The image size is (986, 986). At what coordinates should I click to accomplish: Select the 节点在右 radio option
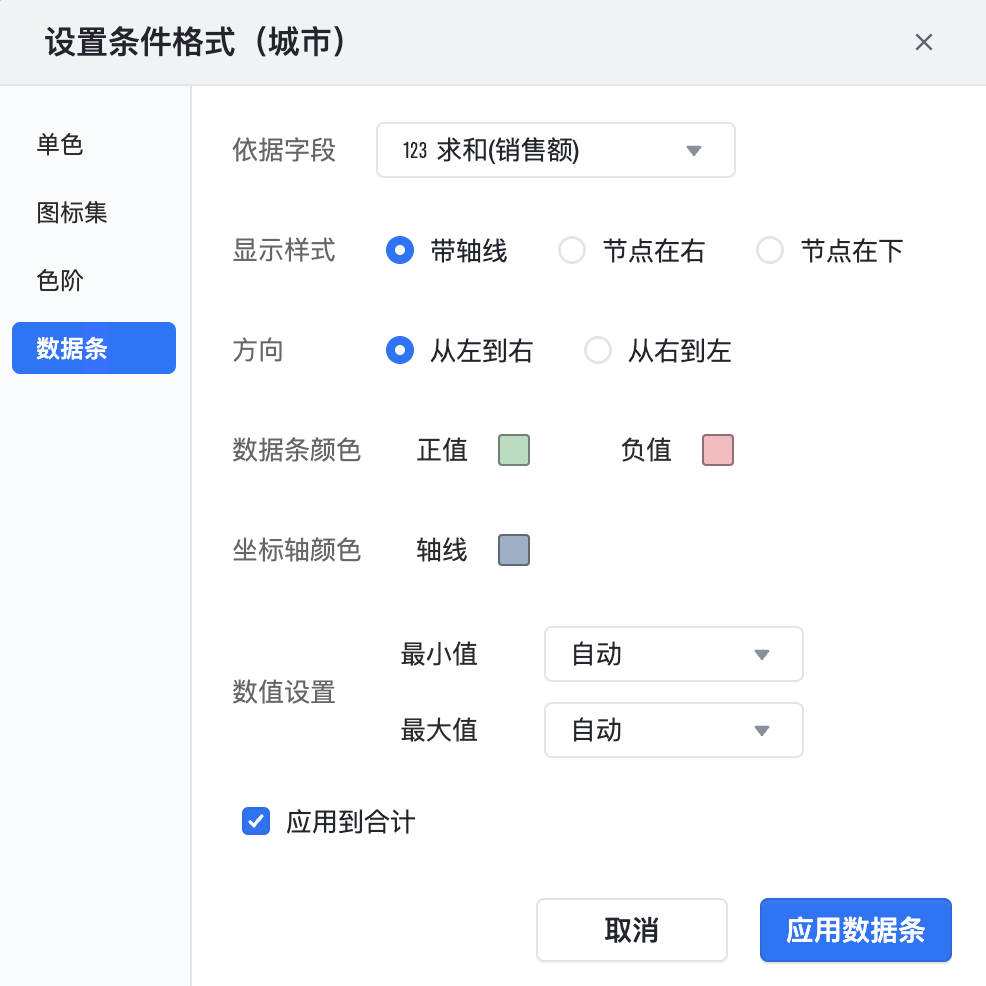pyautogui.click(x=572, y=250)
